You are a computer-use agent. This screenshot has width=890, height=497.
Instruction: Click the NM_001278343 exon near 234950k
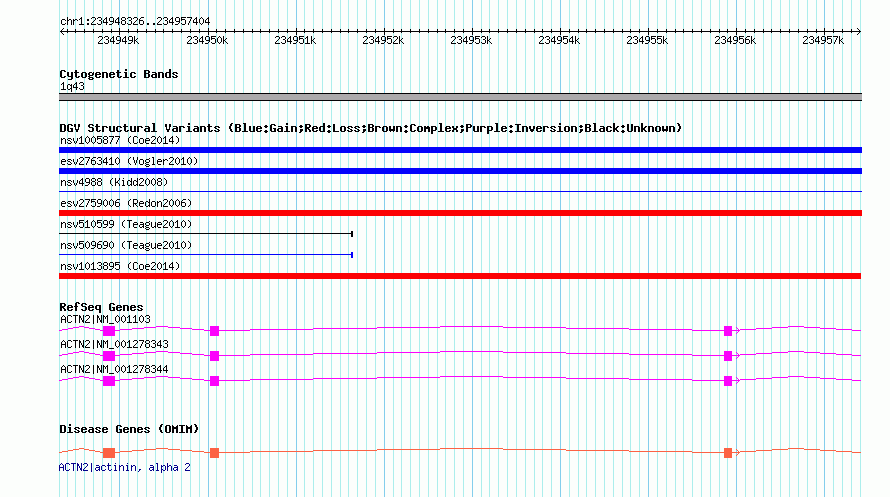214,356
